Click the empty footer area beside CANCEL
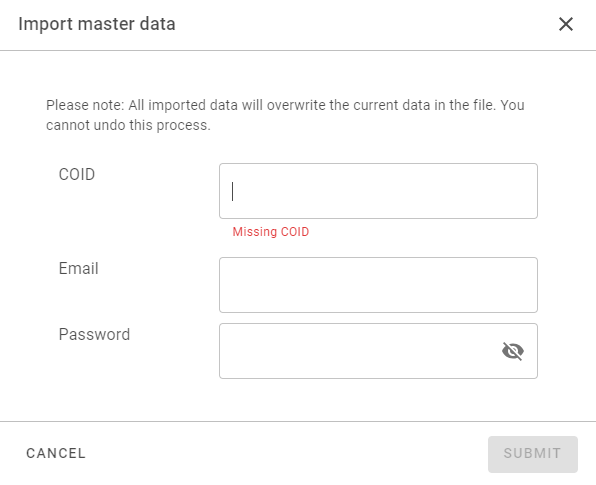The width and height of the screenshot is (596, 485). pyautogui.click(x=285, y=453)
